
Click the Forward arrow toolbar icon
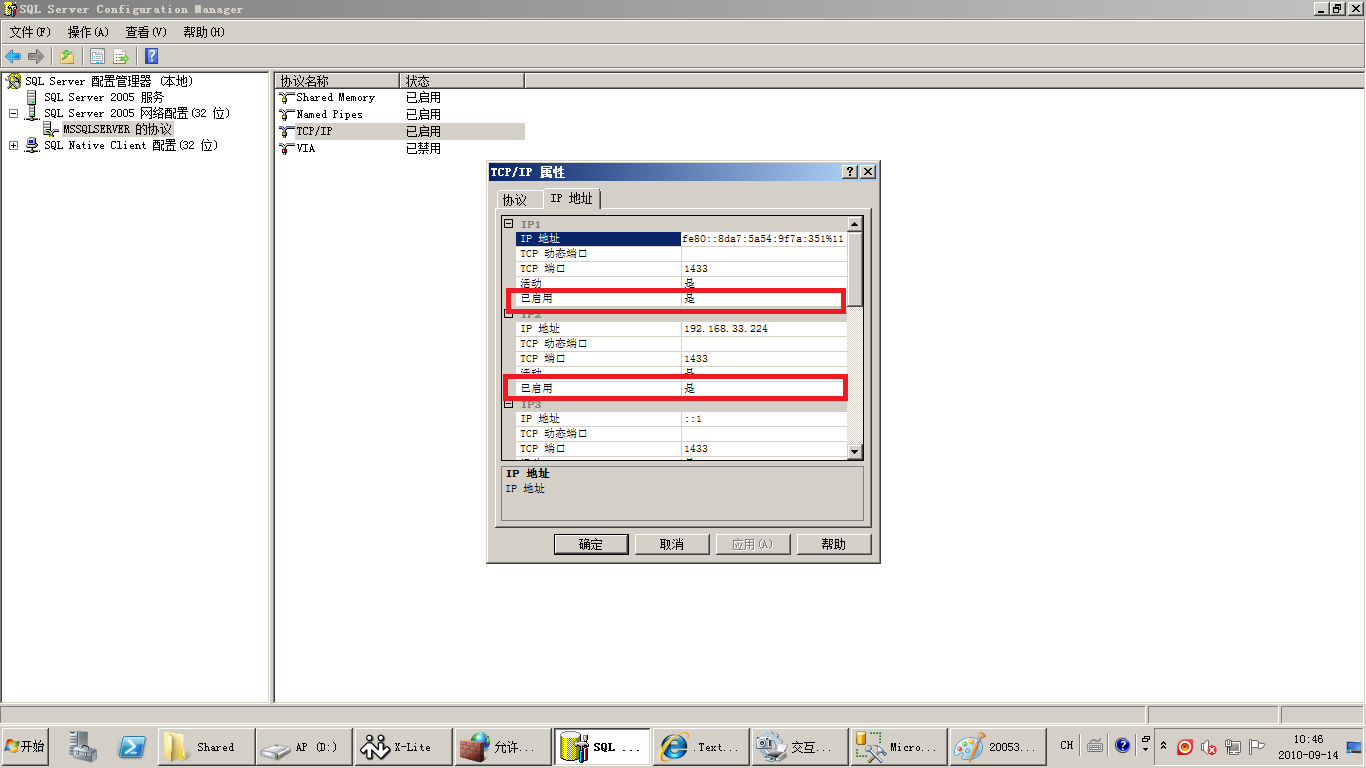point(36,56)
